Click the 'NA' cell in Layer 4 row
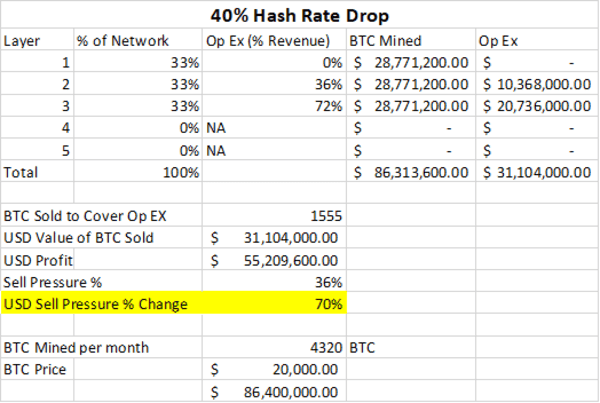Viewport: 600px width, 403px height. click(274, 127)
